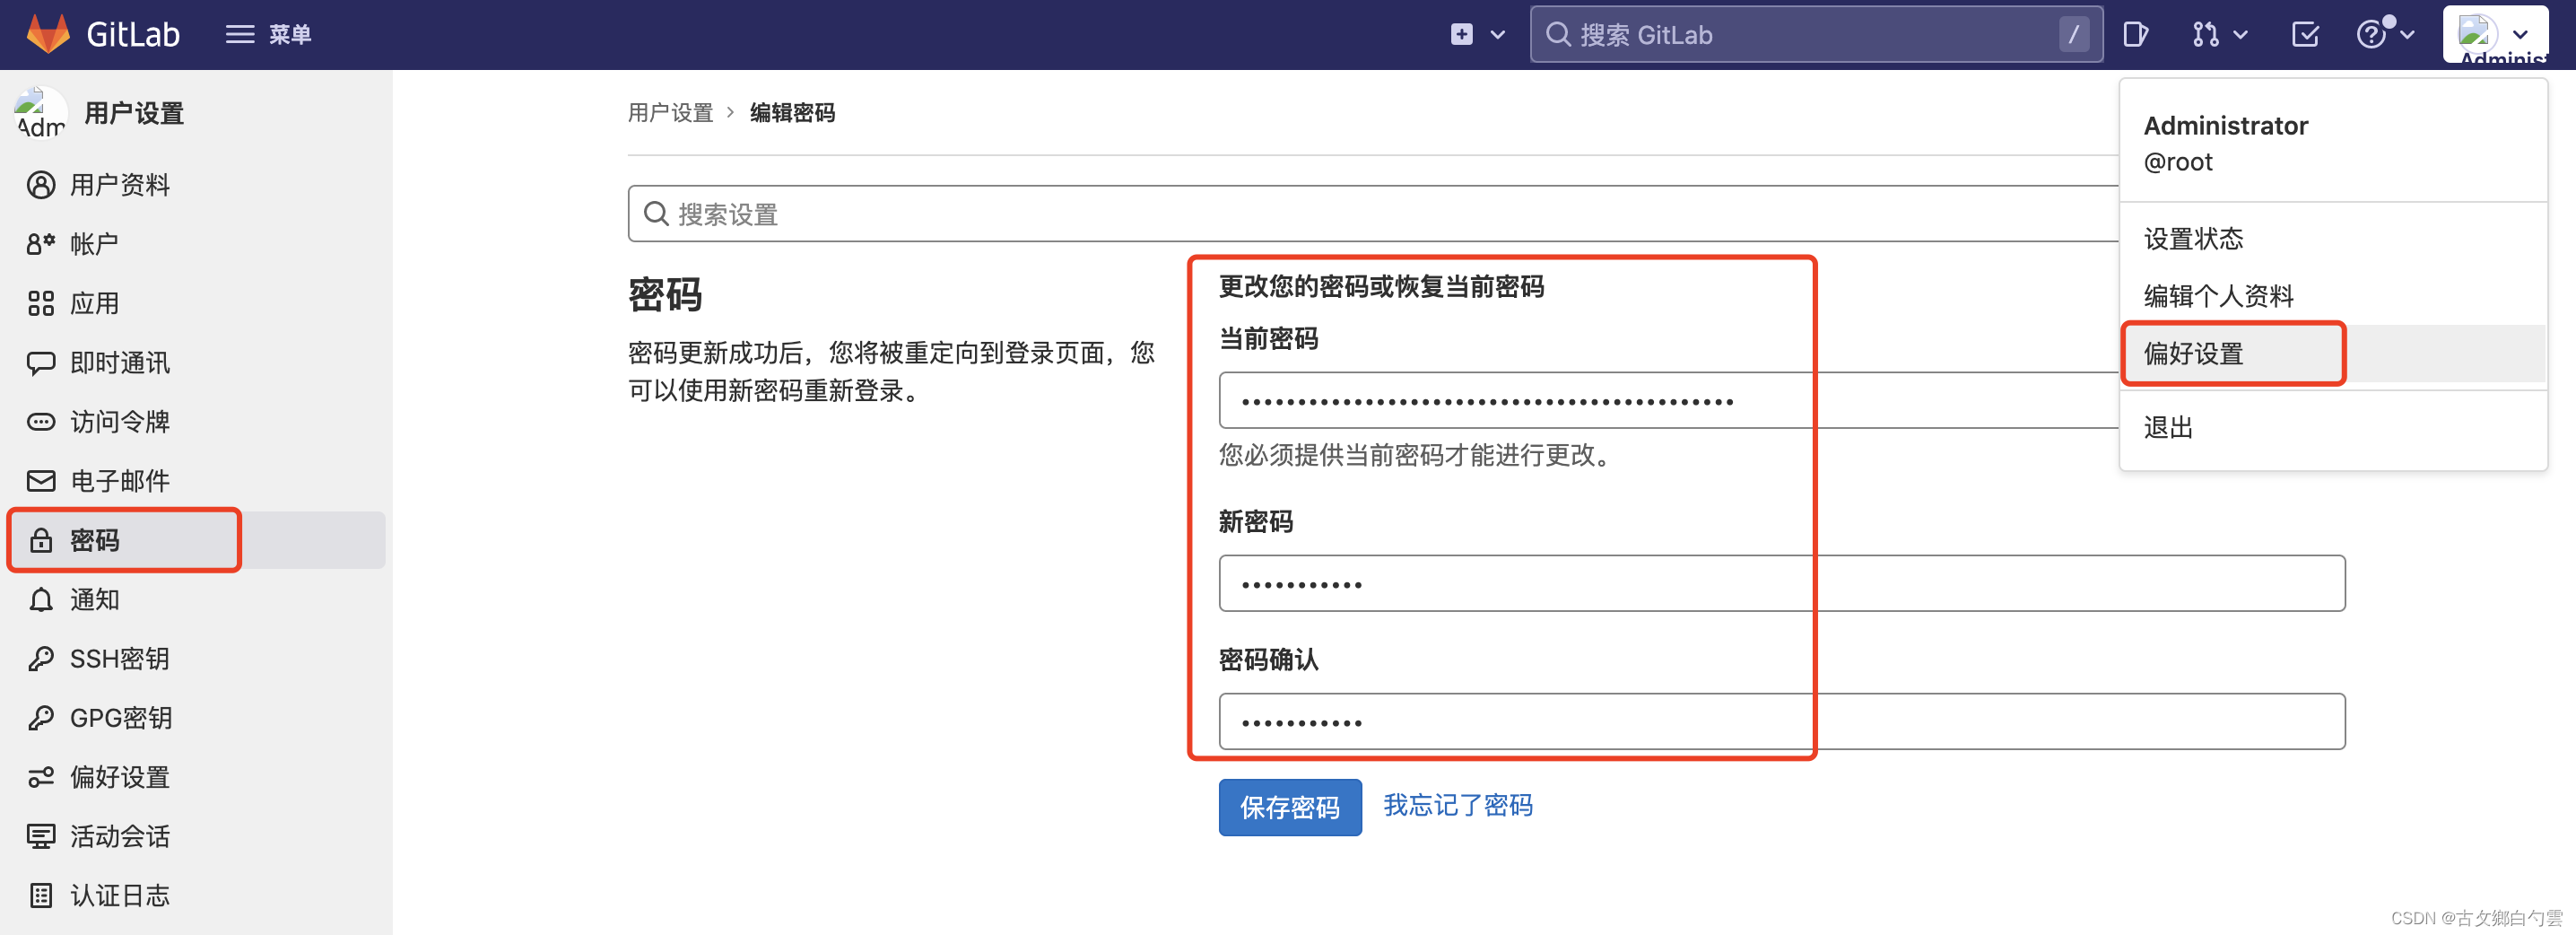
Task: Open the to-do list checkmark icon
Action: (2305, 35)
